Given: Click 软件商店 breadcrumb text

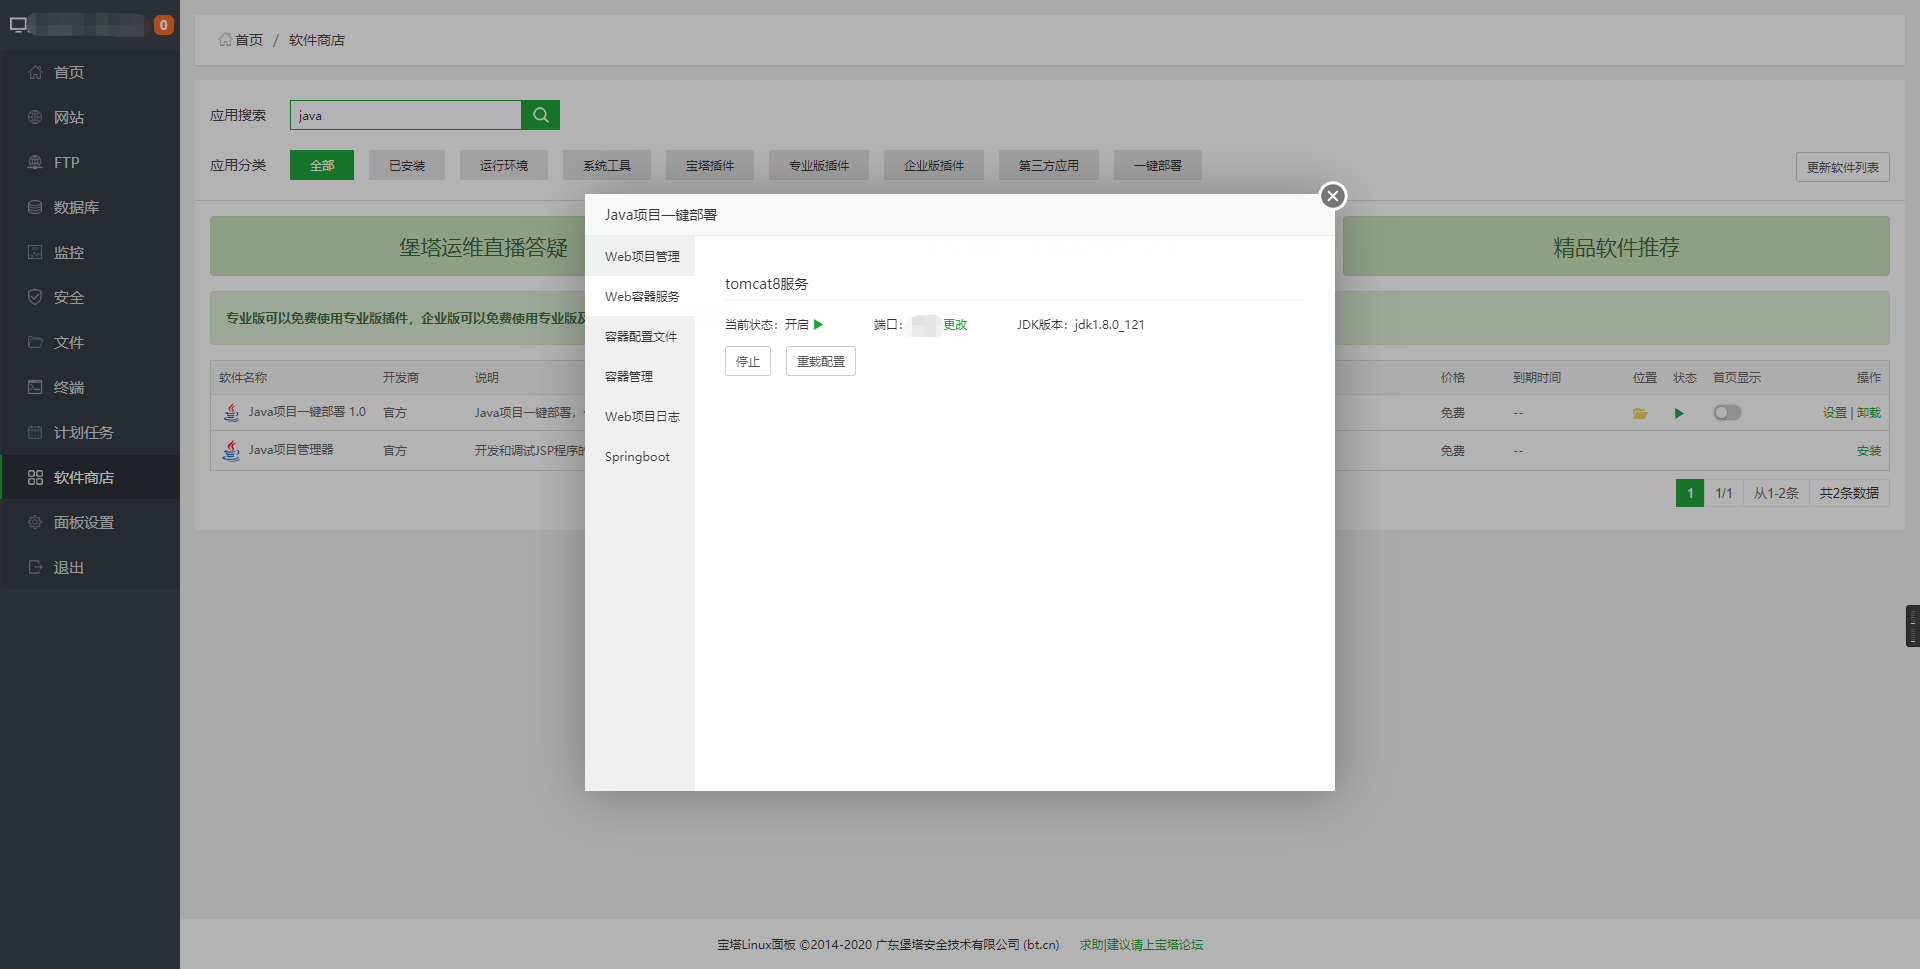Looking at the screenshot, I should (317, 40).
